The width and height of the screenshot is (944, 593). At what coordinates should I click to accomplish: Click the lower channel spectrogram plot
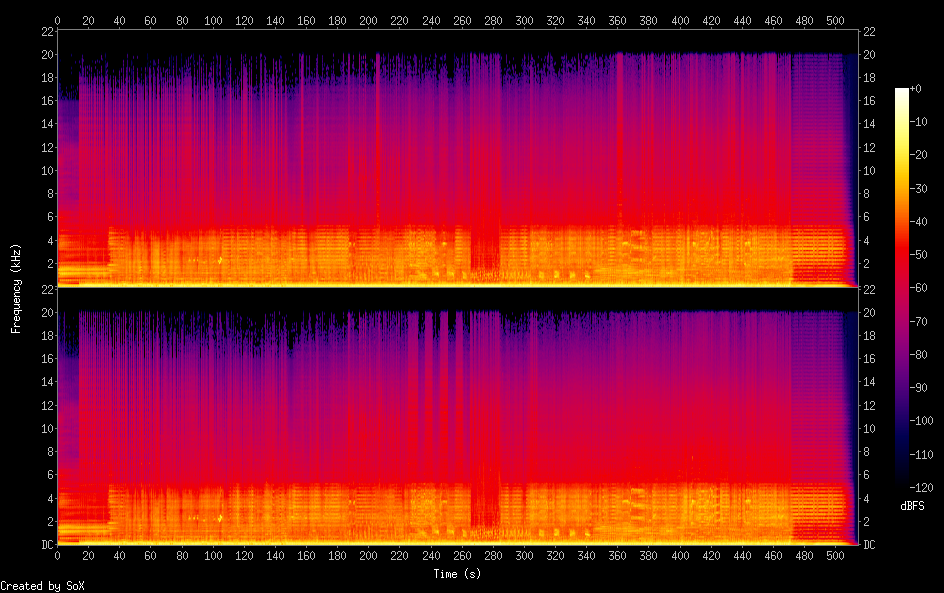(x=458, y=417)
